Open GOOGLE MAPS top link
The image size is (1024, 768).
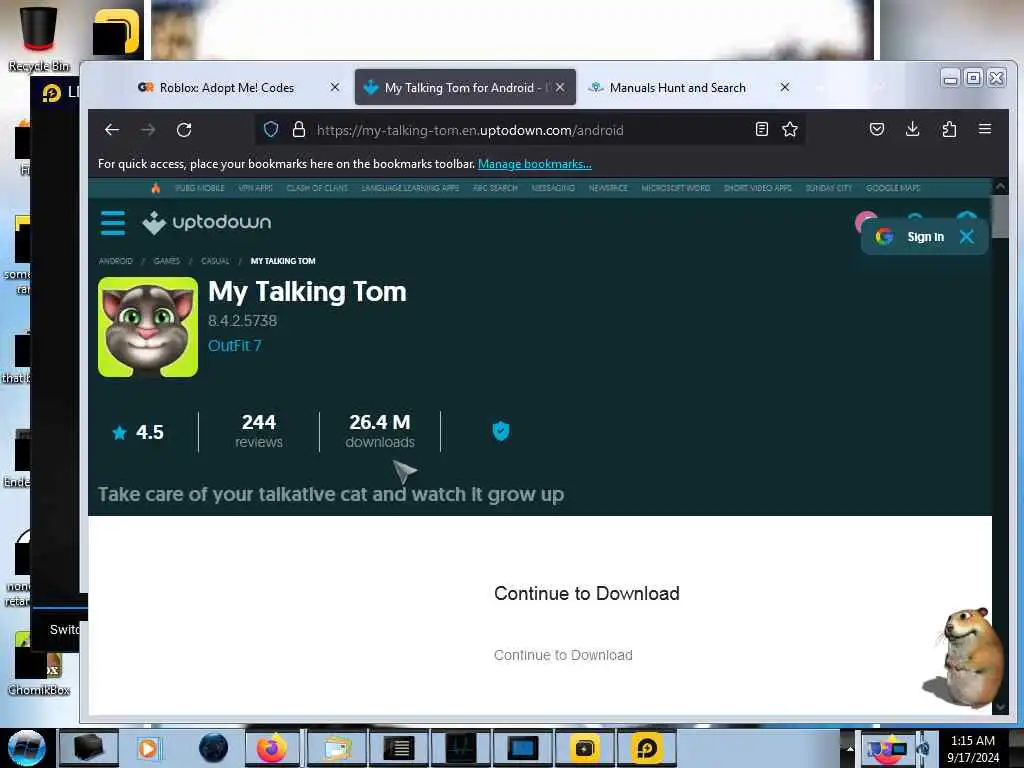click(893, 188)
